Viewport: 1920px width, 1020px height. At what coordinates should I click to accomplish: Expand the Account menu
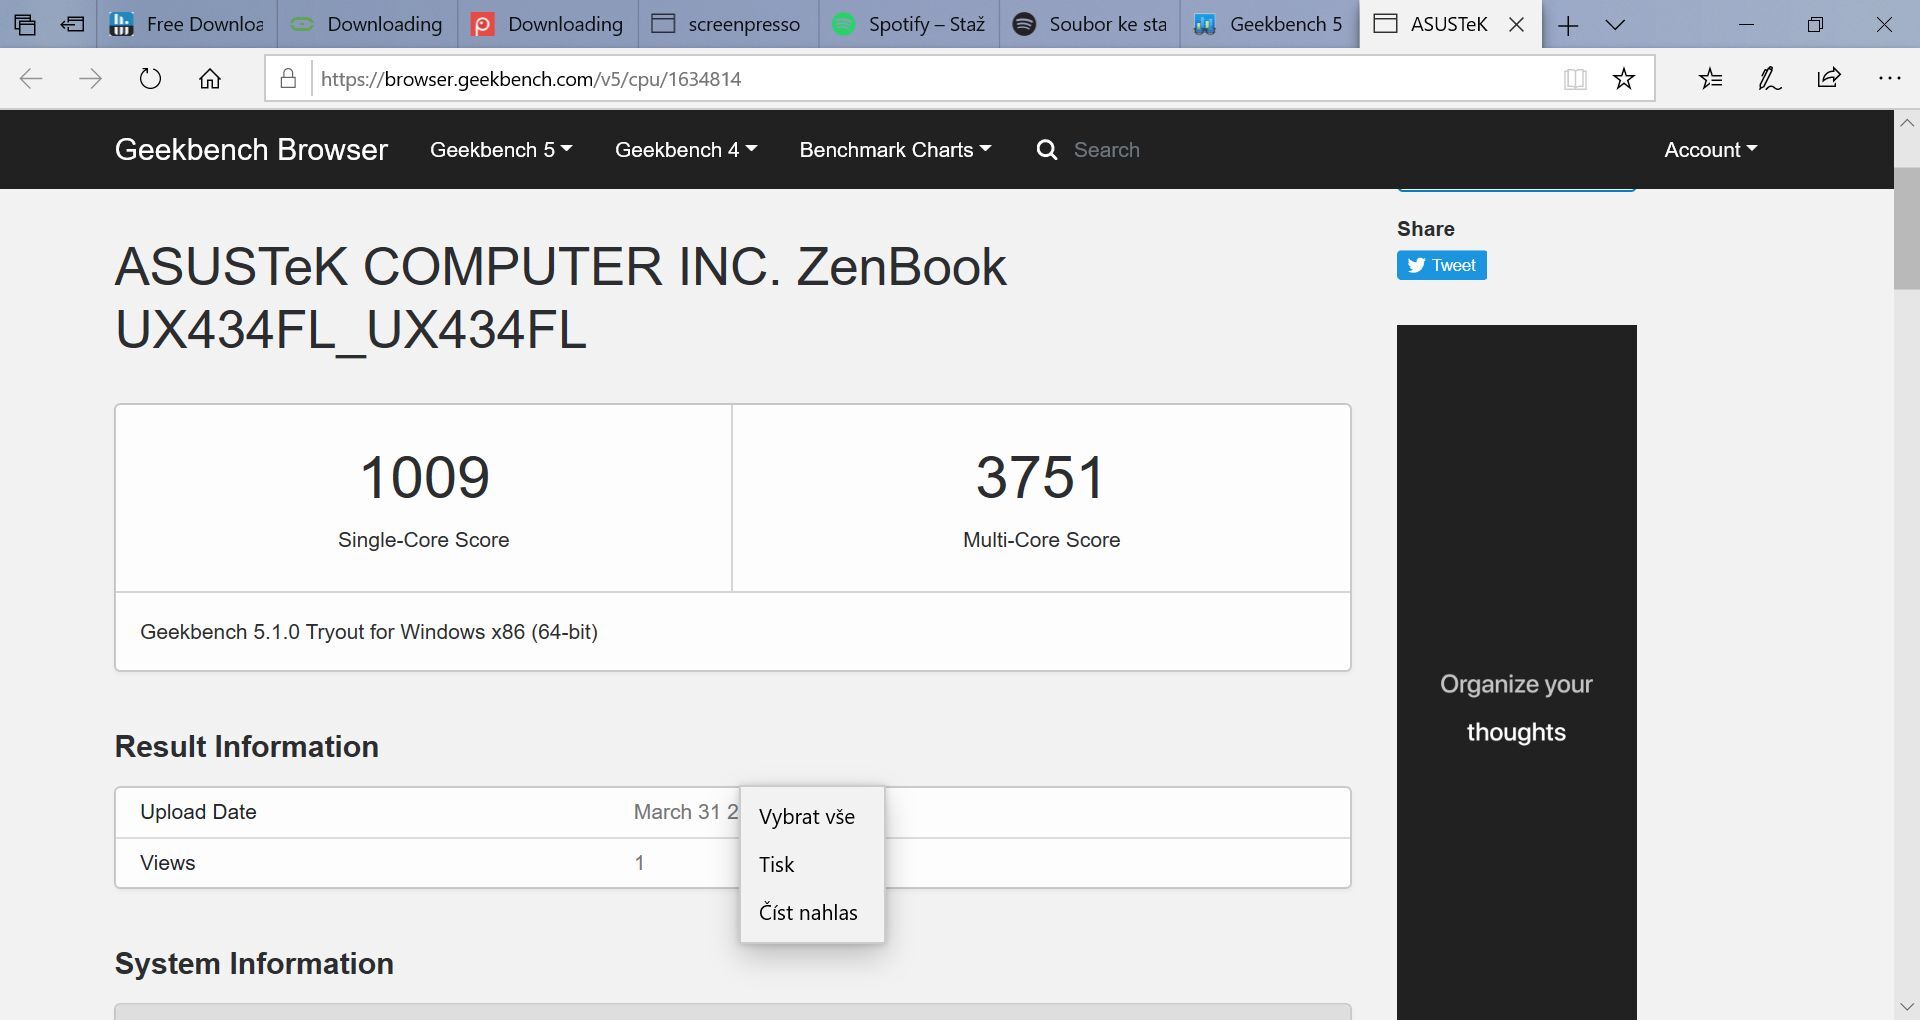[x=1709, y=149]
